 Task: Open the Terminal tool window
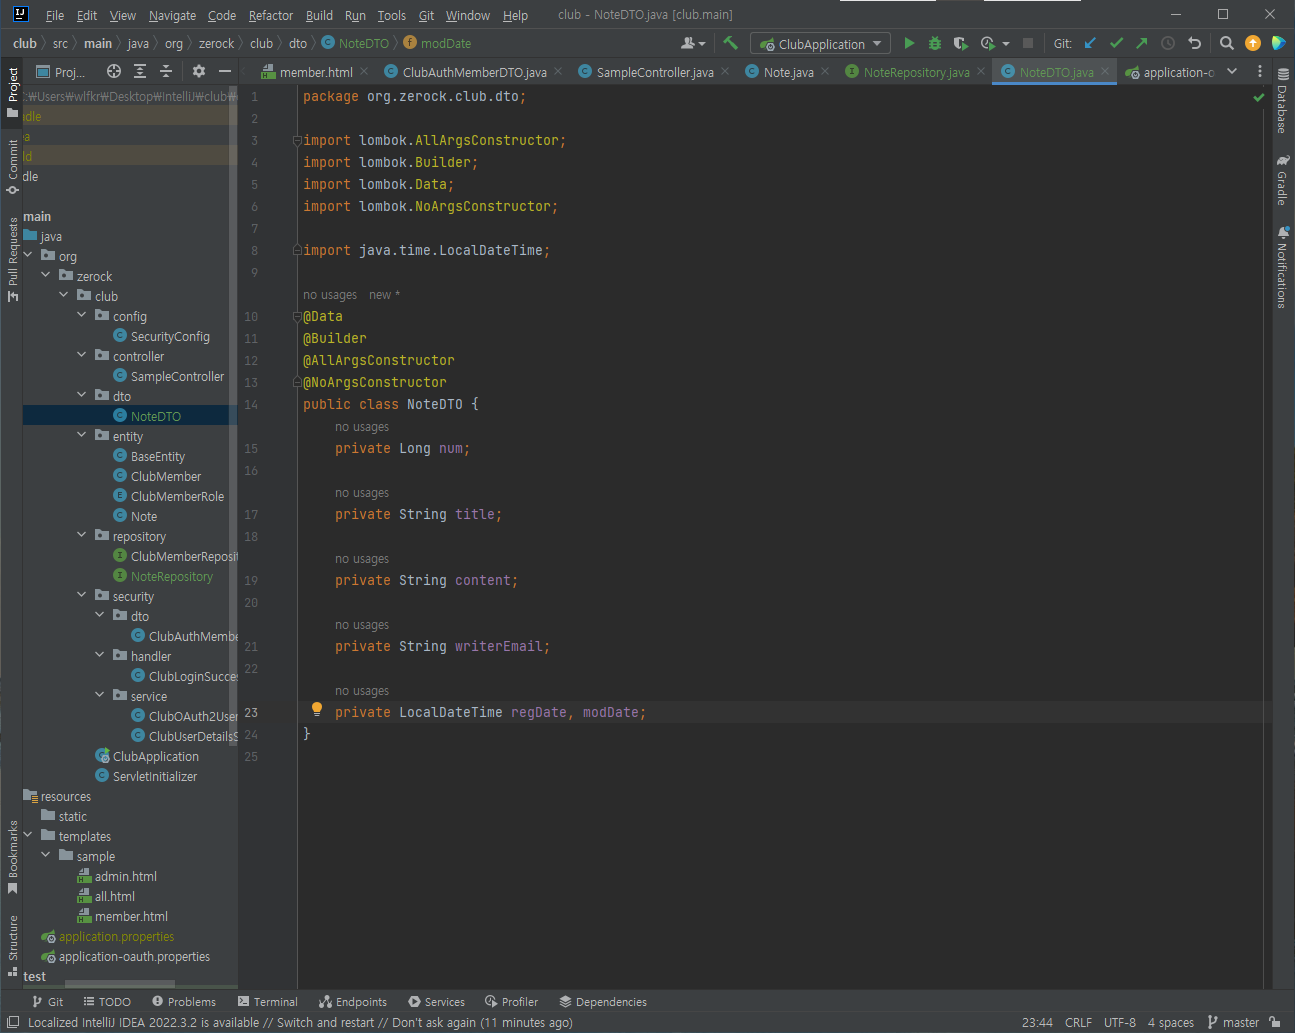(x=268, y=1001)
